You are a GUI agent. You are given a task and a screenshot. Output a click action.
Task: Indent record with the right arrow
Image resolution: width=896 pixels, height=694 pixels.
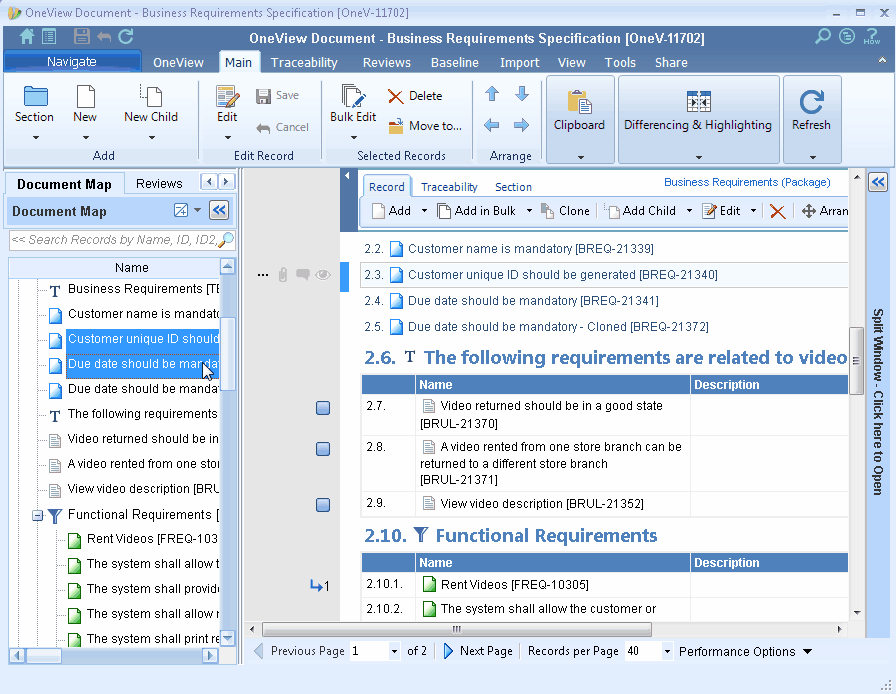point(521,125)
